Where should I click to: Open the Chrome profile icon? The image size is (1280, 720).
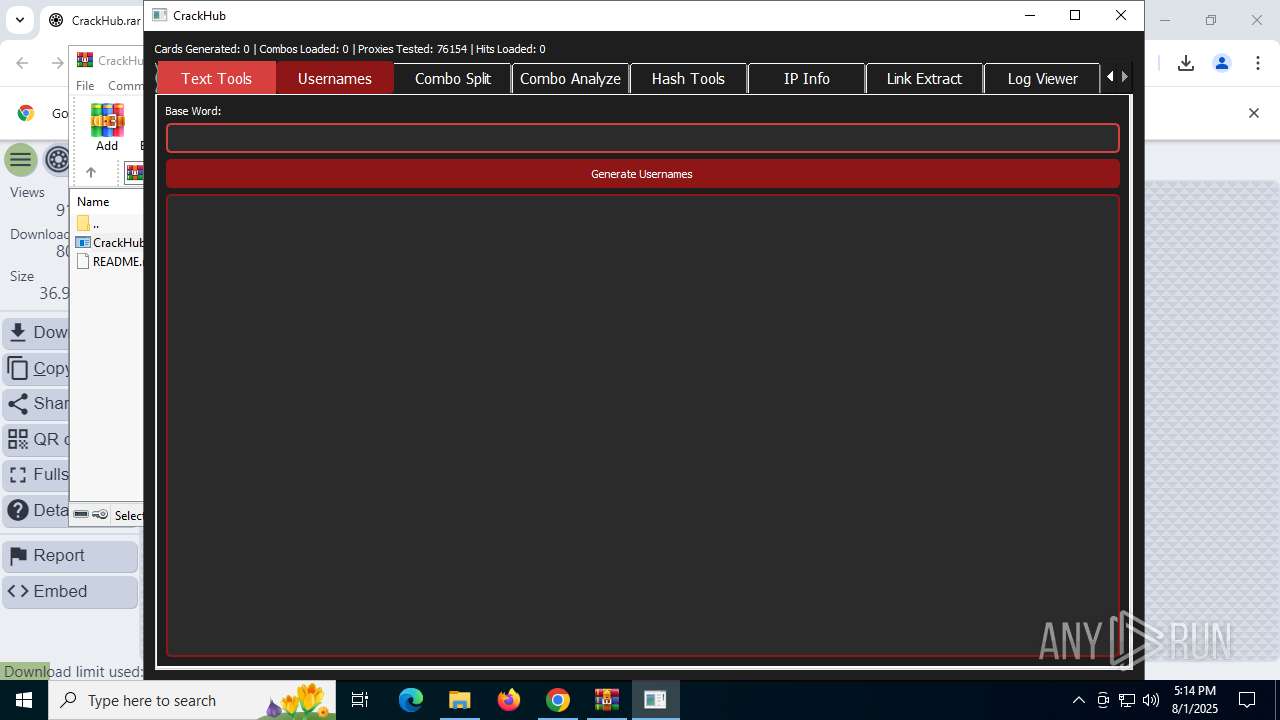click(1222, 63)
